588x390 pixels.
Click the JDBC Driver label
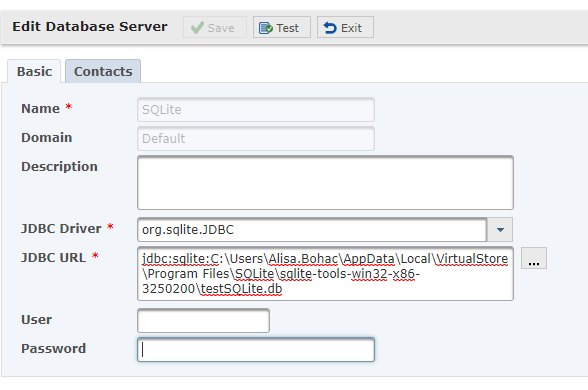[x=61, y=228]
